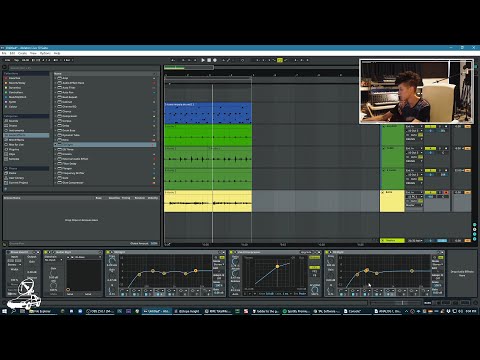480x360 pixels.
Task: Open the Create menu
Action: [22, 53]
